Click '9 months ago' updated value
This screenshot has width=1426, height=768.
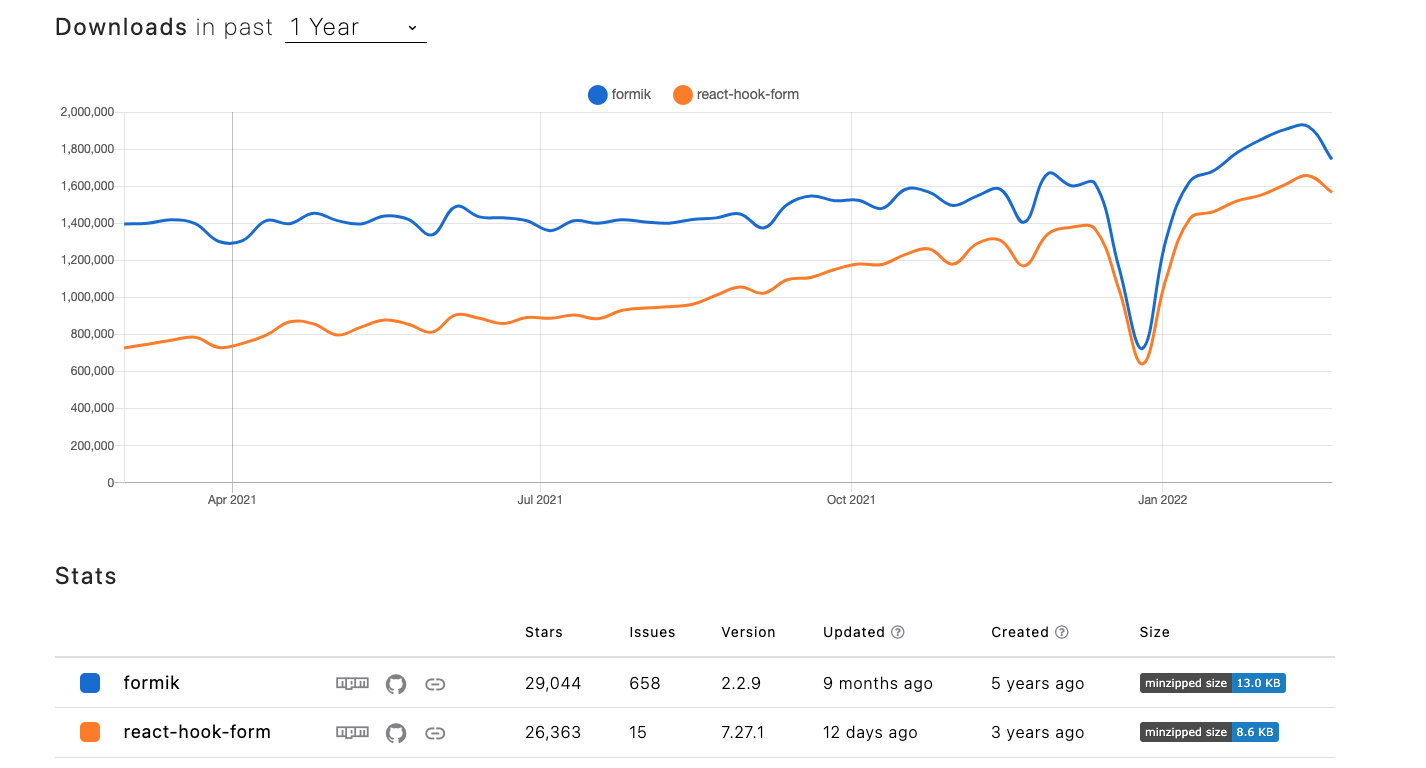878,684
